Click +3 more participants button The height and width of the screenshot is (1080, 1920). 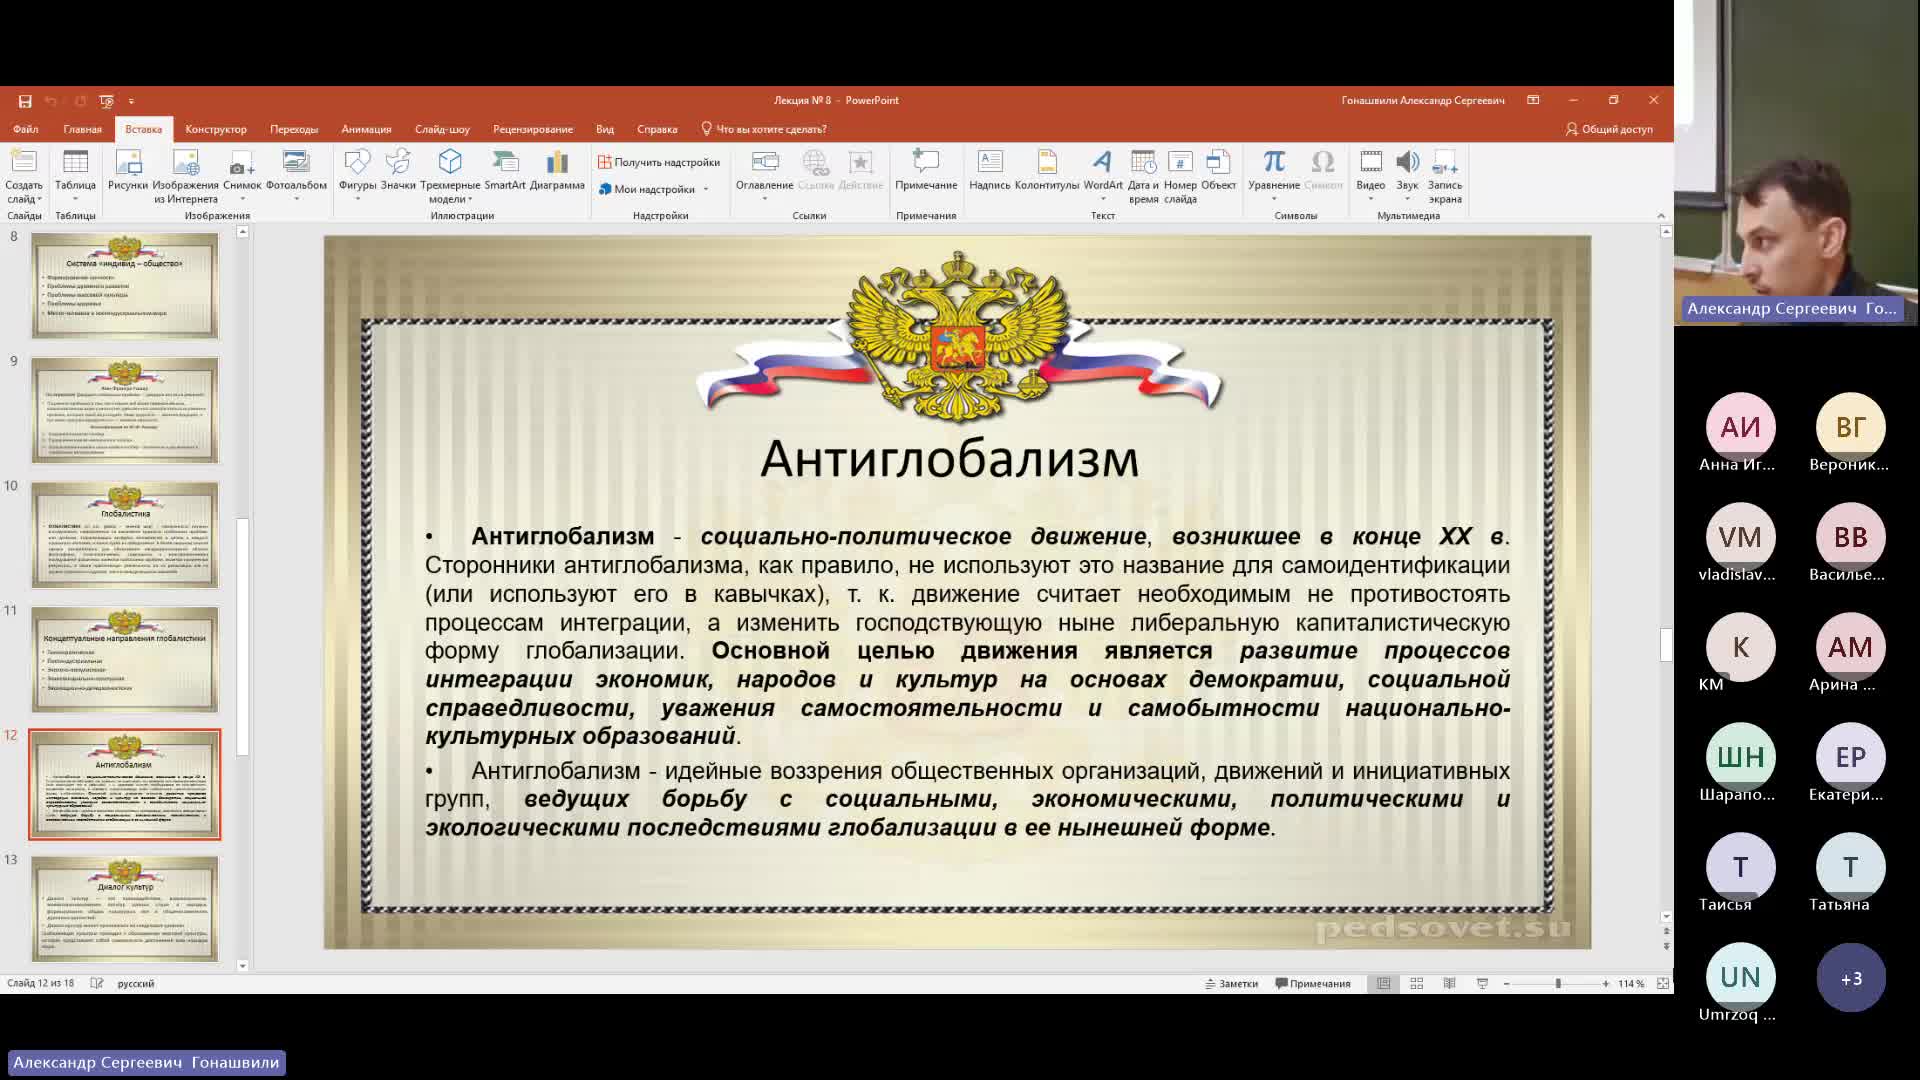pos(1851,978)
